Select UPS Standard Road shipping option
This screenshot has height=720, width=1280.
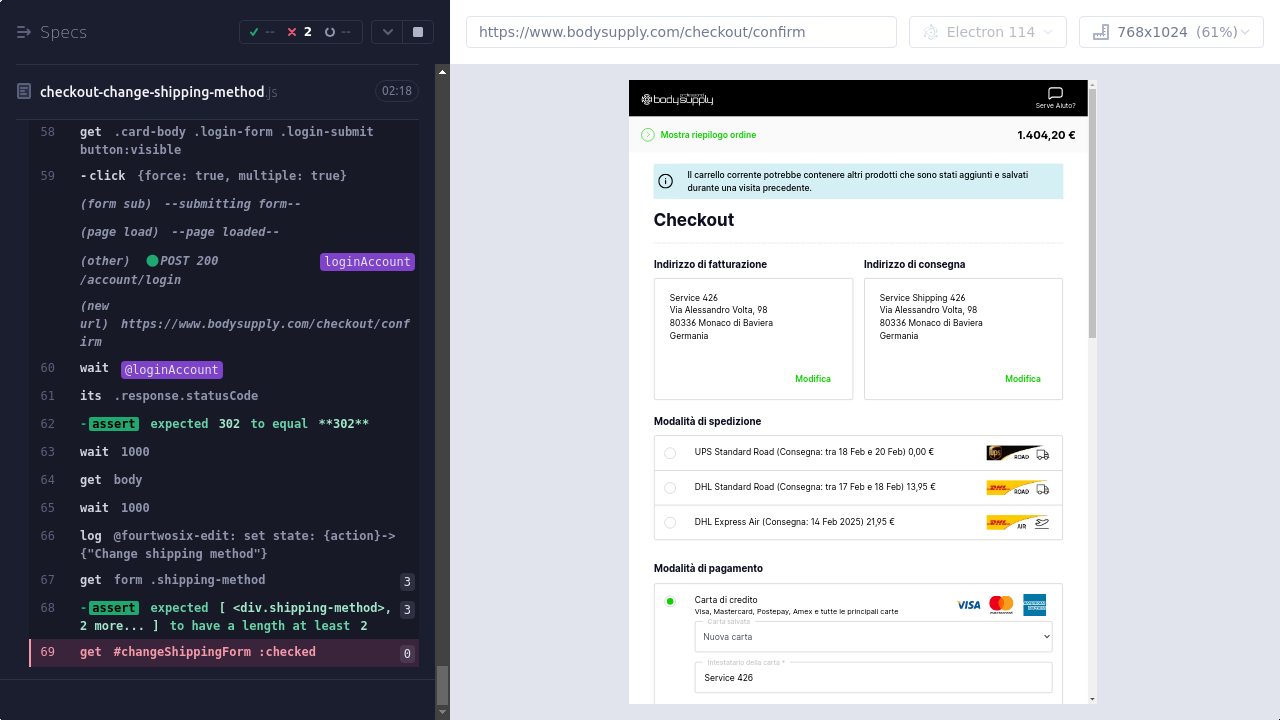click(670, 453)
